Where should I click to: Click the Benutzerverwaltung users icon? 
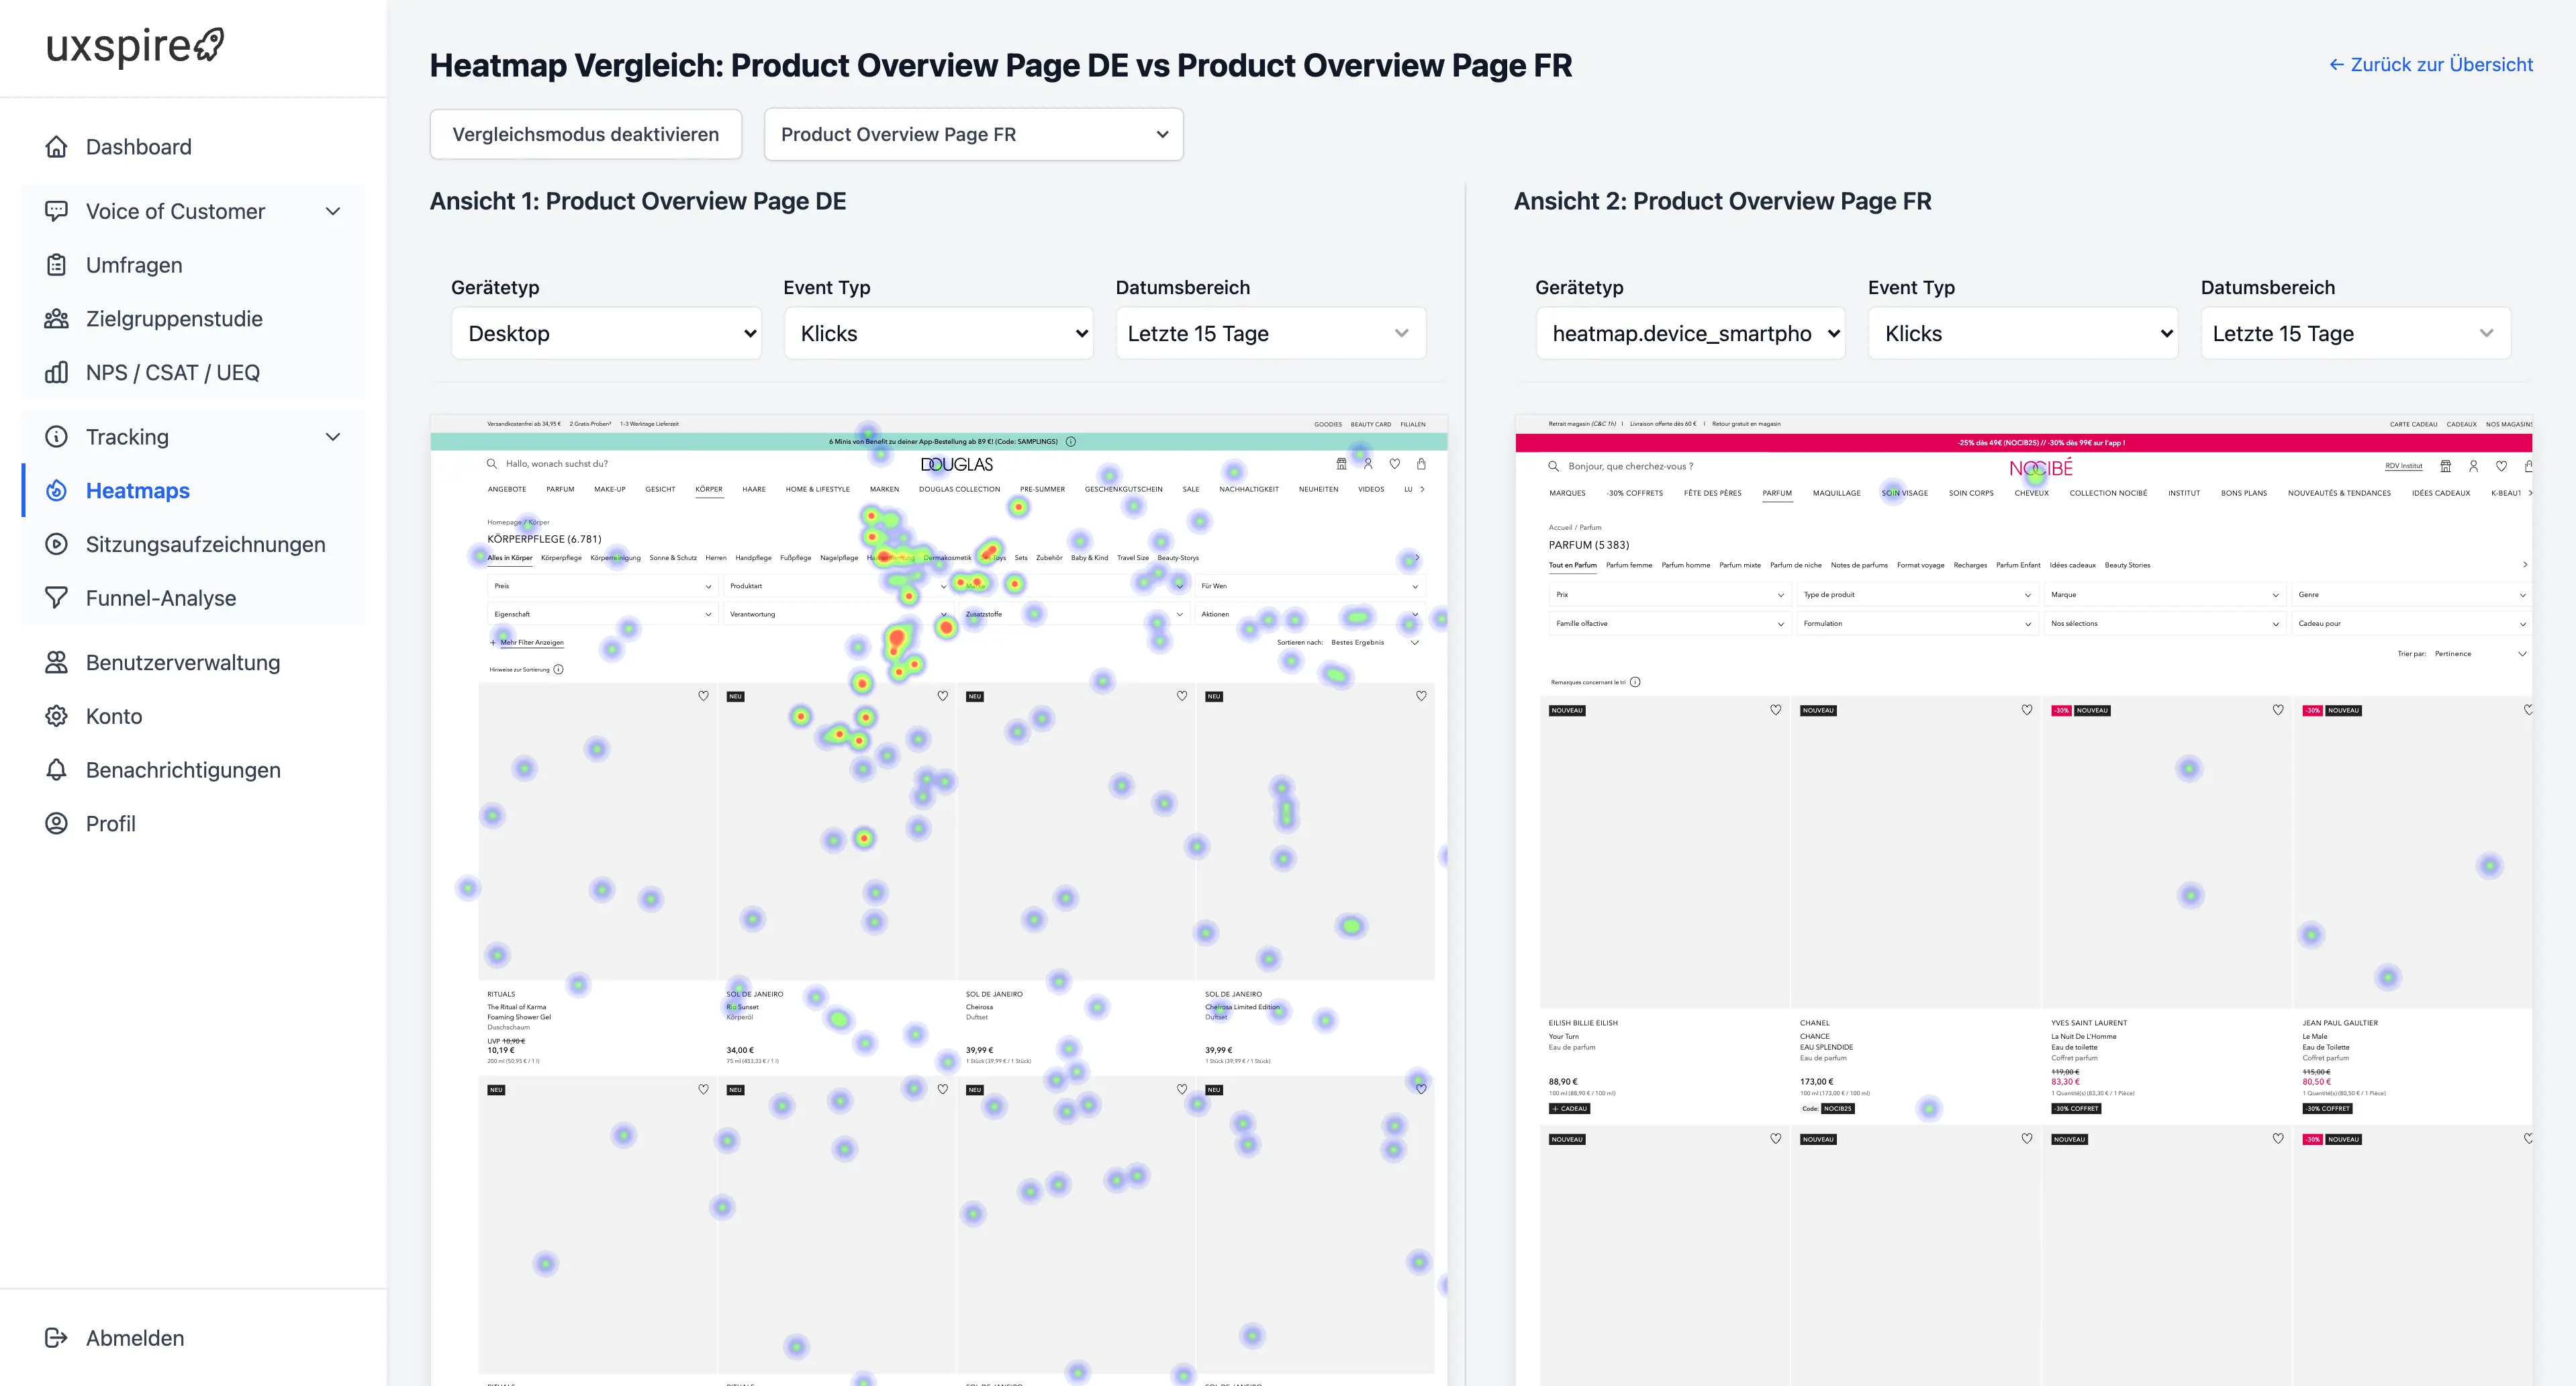click(x=56, y=662)
